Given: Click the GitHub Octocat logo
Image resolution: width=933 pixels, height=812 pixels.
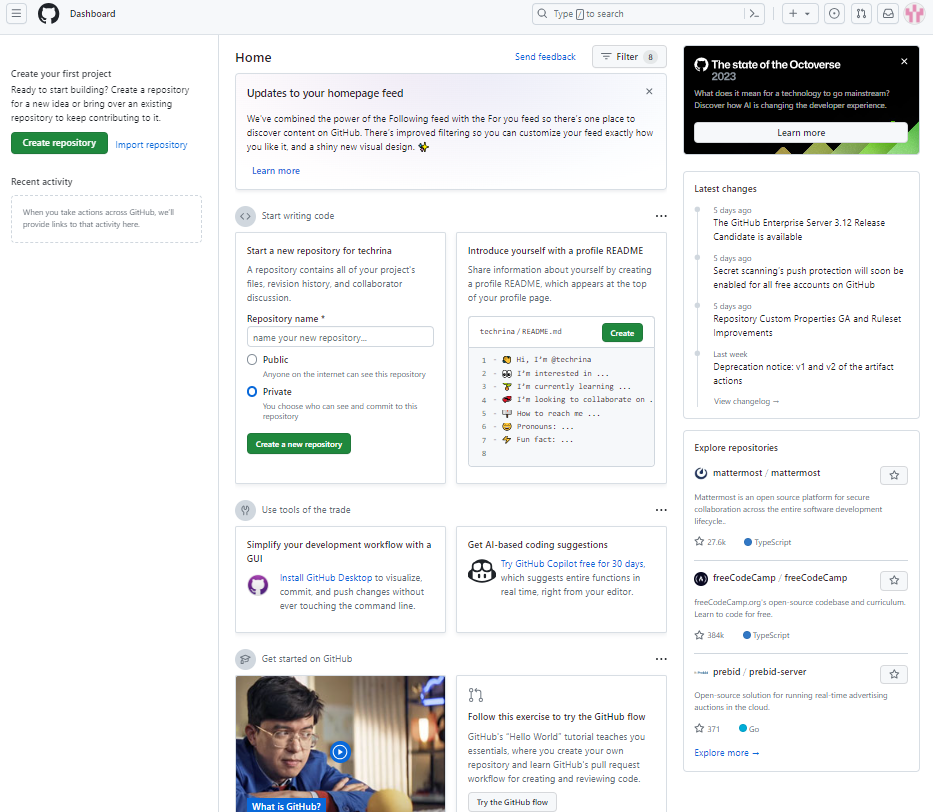Looking at the screenshot, I should (48, 13).
